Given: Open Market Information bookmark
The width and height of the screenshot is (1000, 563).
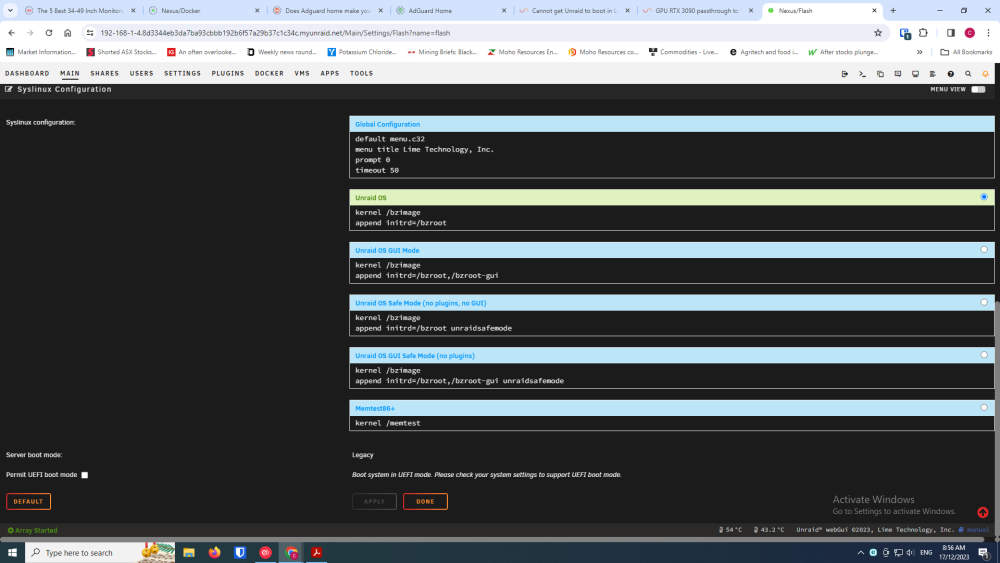Looking at the screenshot, I should 41,52.
